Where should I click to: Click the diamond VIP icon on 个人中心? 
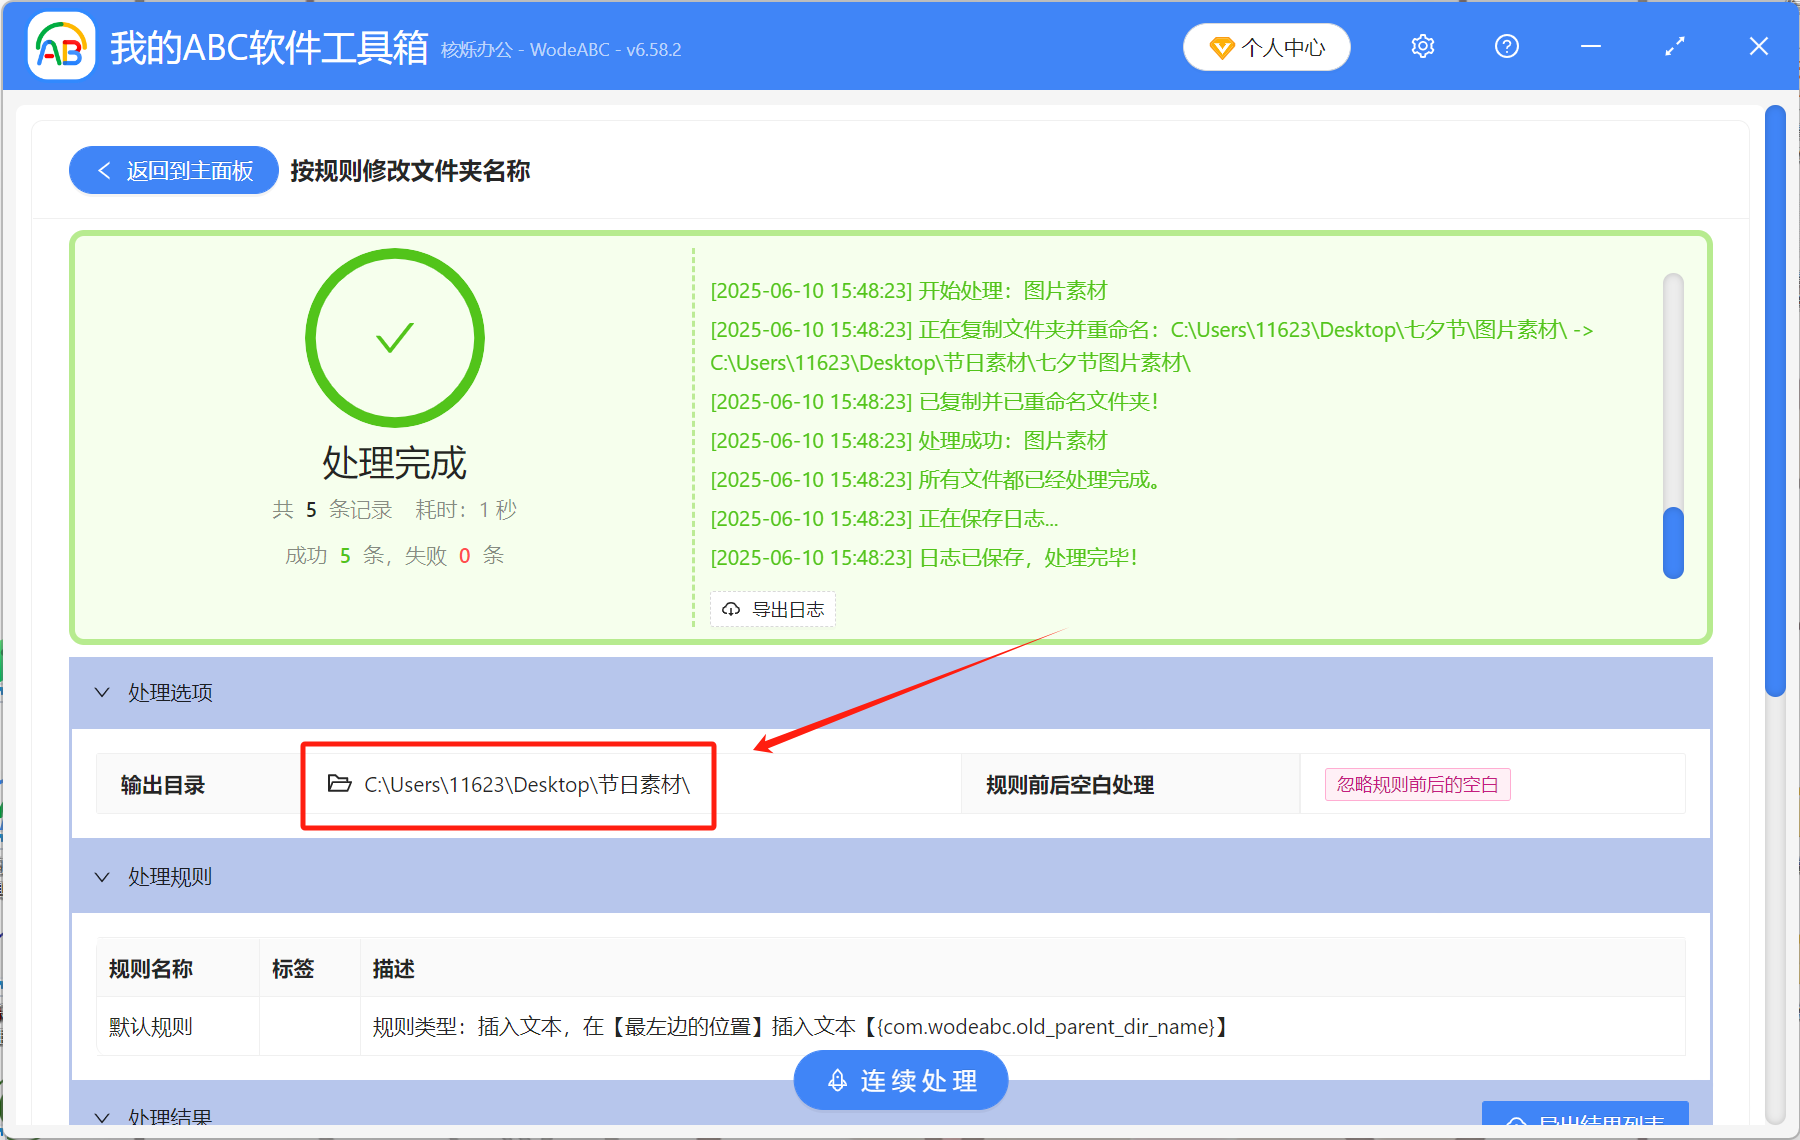[1222, 47]
